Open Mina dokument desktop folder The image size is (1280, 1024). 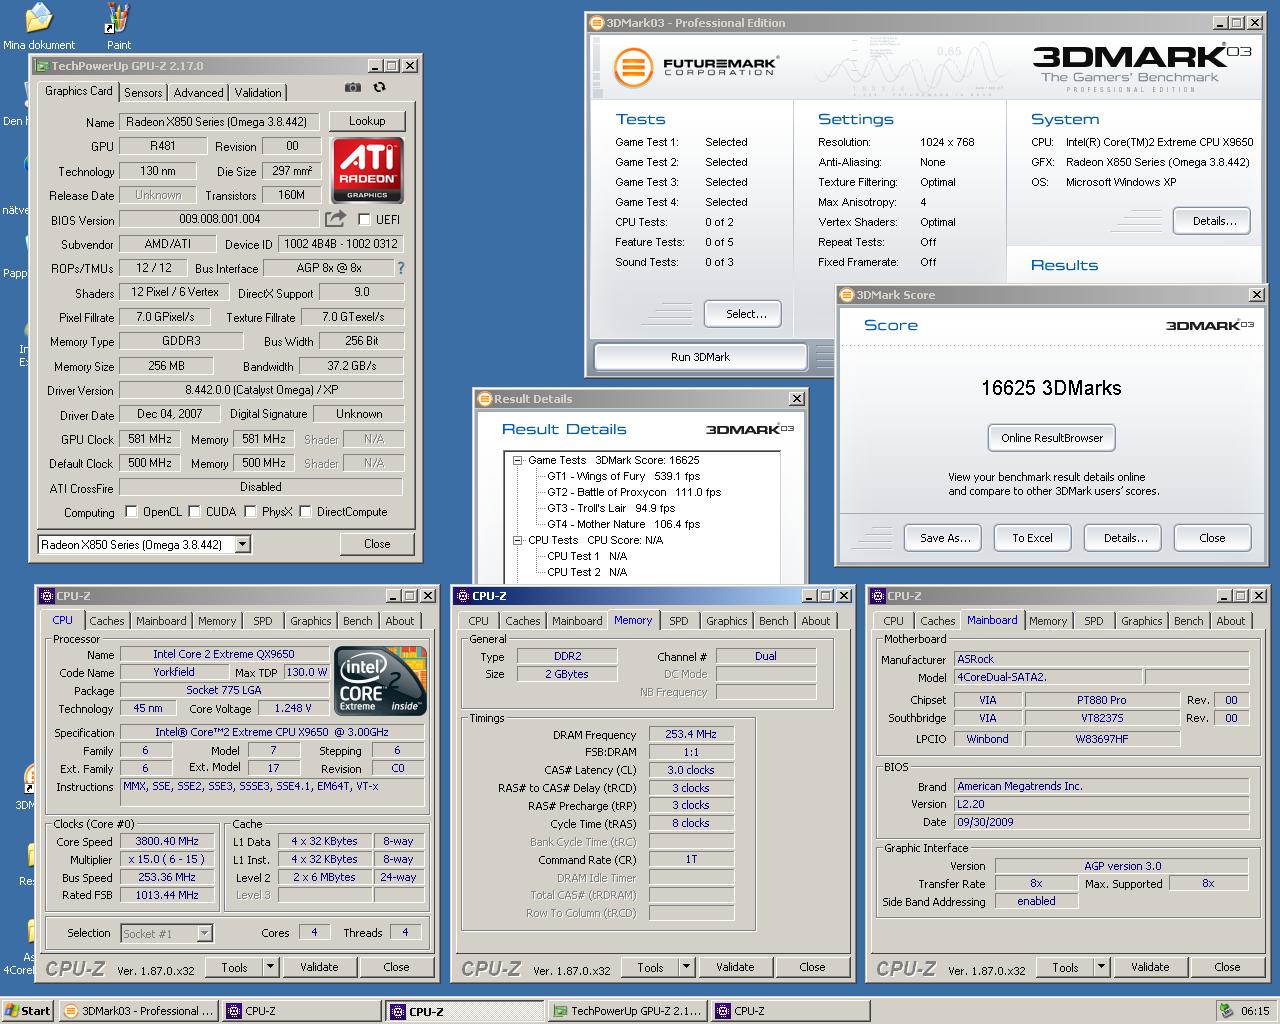(x=39, y=26)
